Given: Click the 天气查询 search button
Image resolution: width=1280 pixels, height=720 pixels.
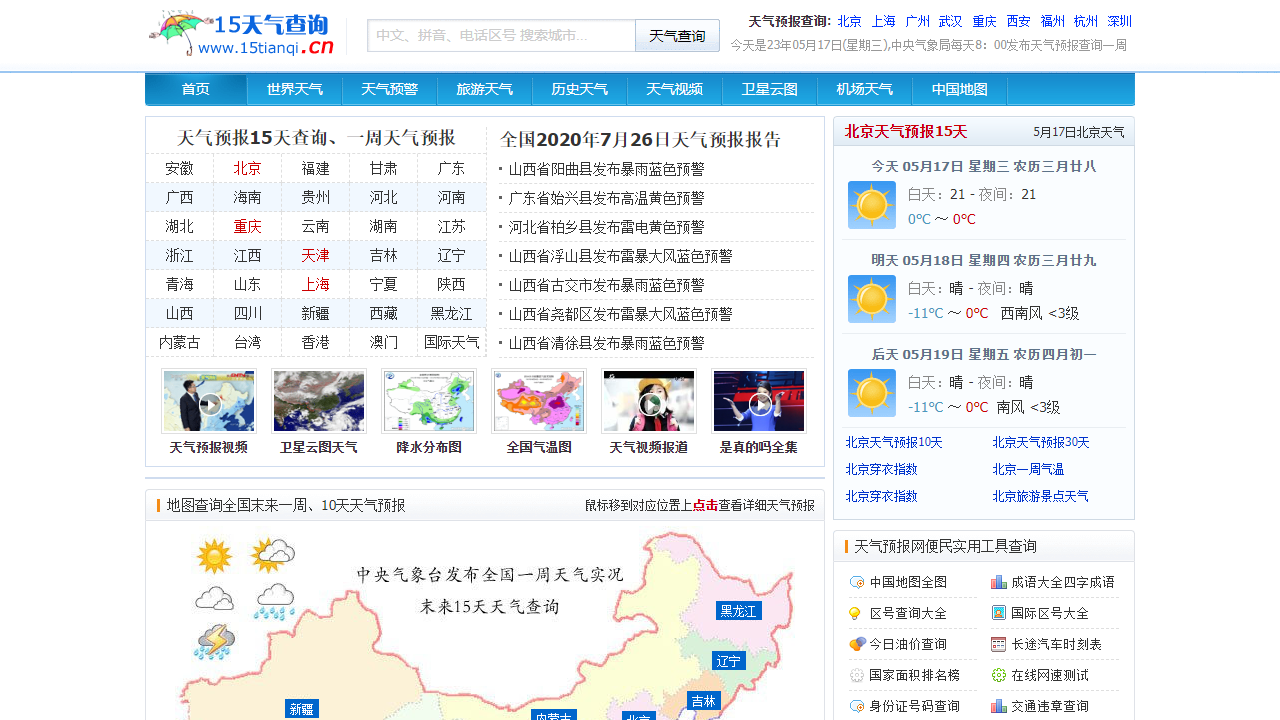Looking at the screenshot, I should point(677,35).
